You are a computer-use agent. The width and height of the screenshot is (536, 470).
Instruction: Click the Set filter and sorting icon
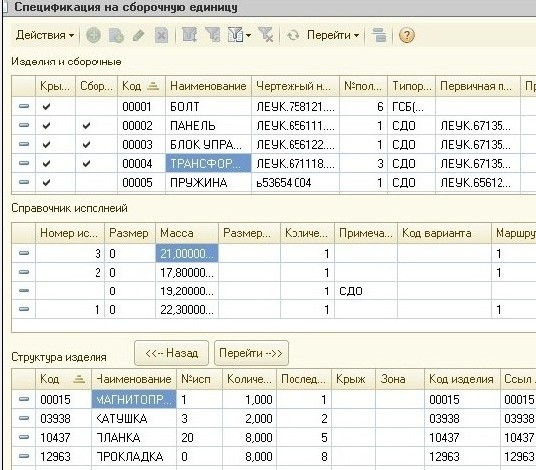pos(189,35)
